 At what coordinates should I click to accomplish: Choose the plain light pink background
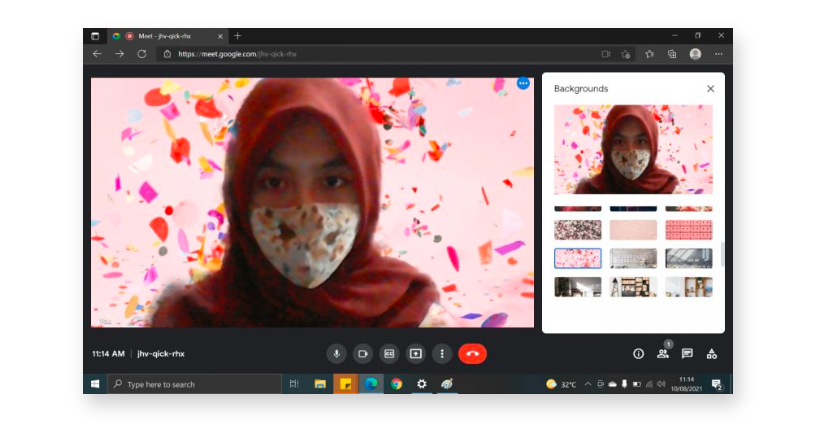point(633,230)
